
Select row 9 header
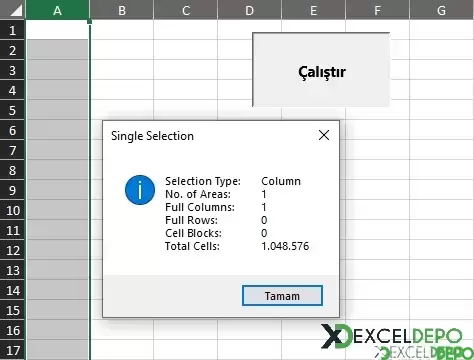(12, 190)
